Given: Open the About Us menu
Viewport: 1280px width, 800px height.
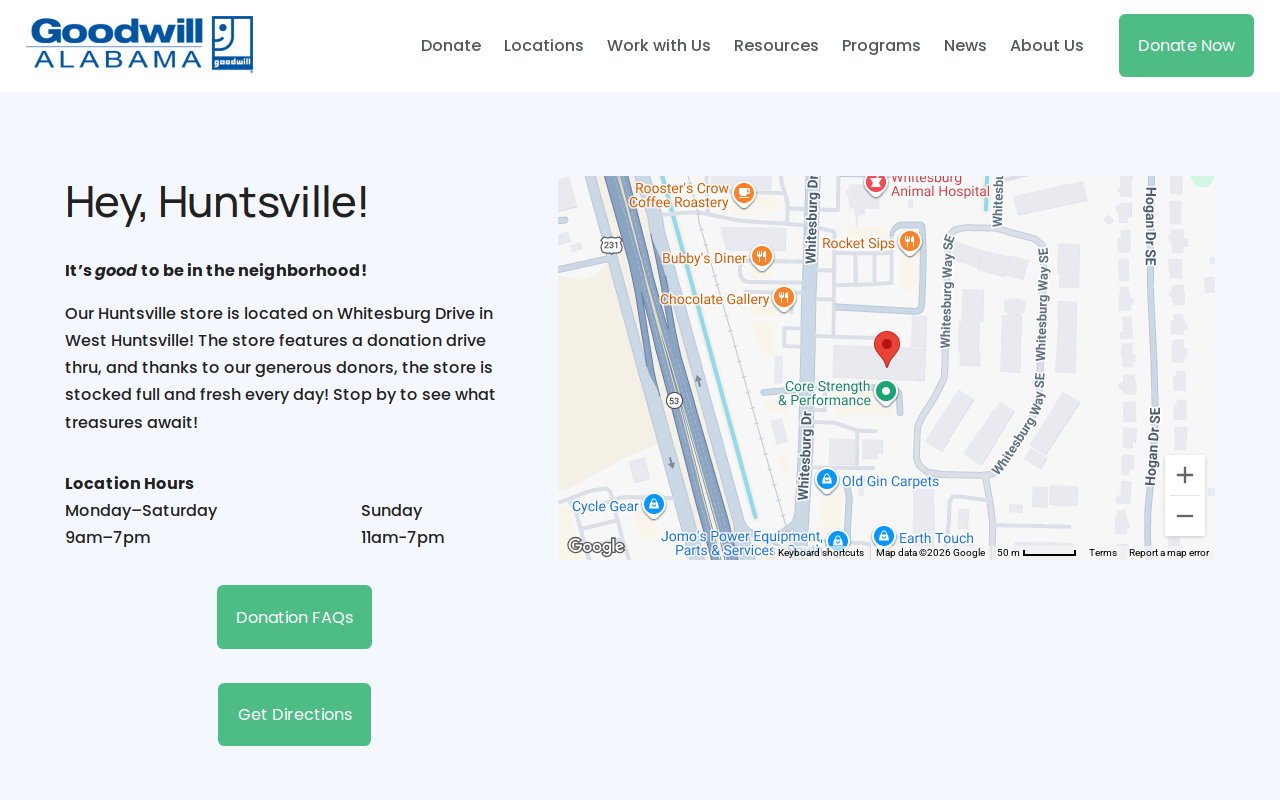Looking at the screenshot, I should [x=1047, y=45].
